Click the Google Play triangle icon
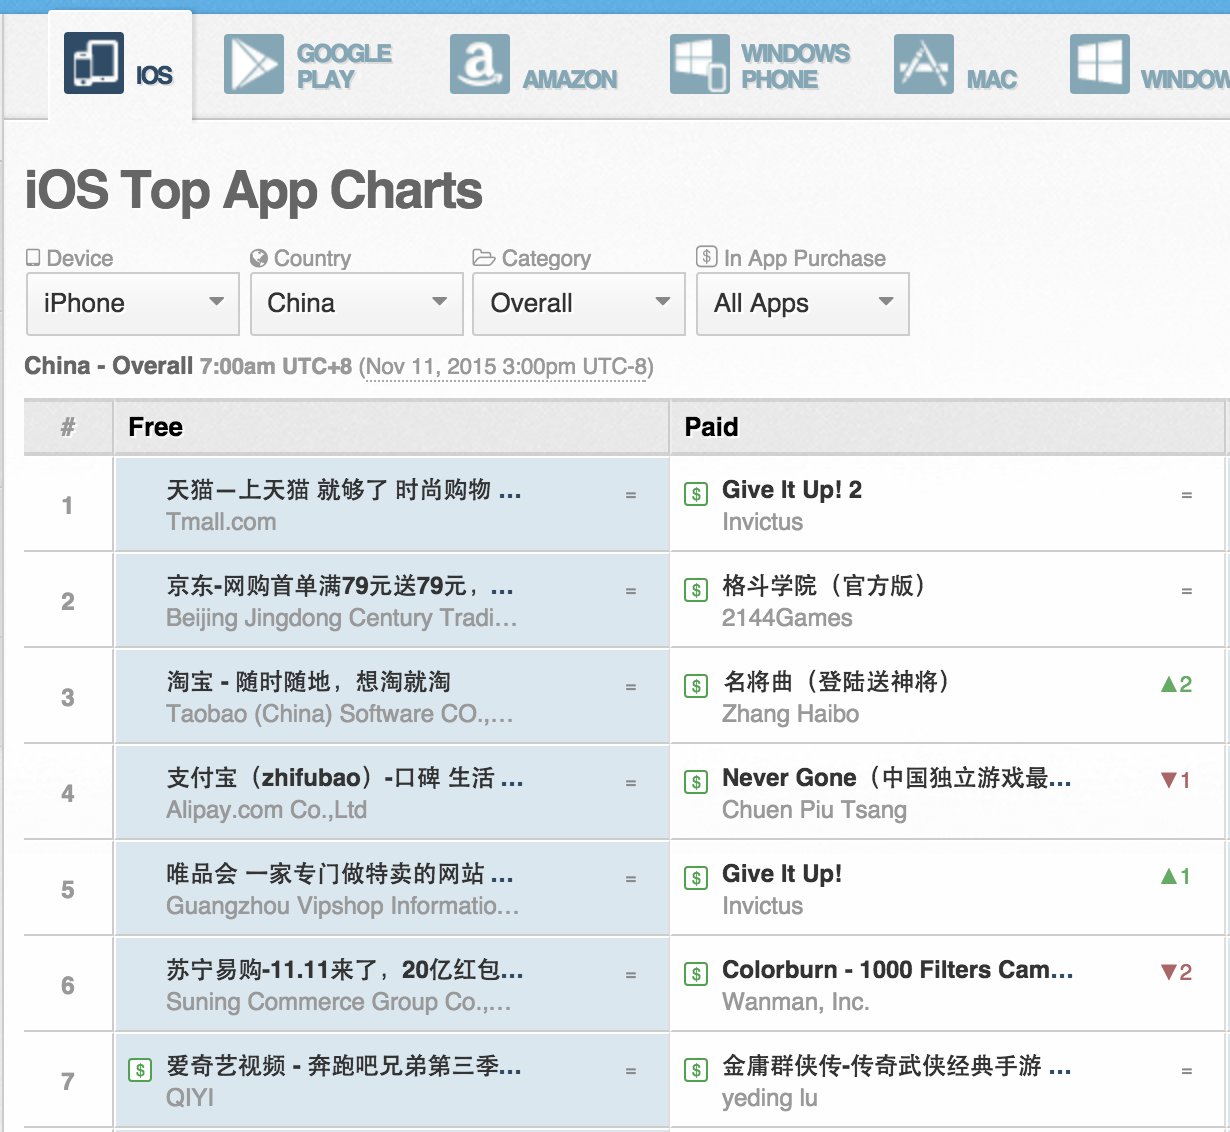Screen dimensions: 1230x1132 tap(254, 64)
